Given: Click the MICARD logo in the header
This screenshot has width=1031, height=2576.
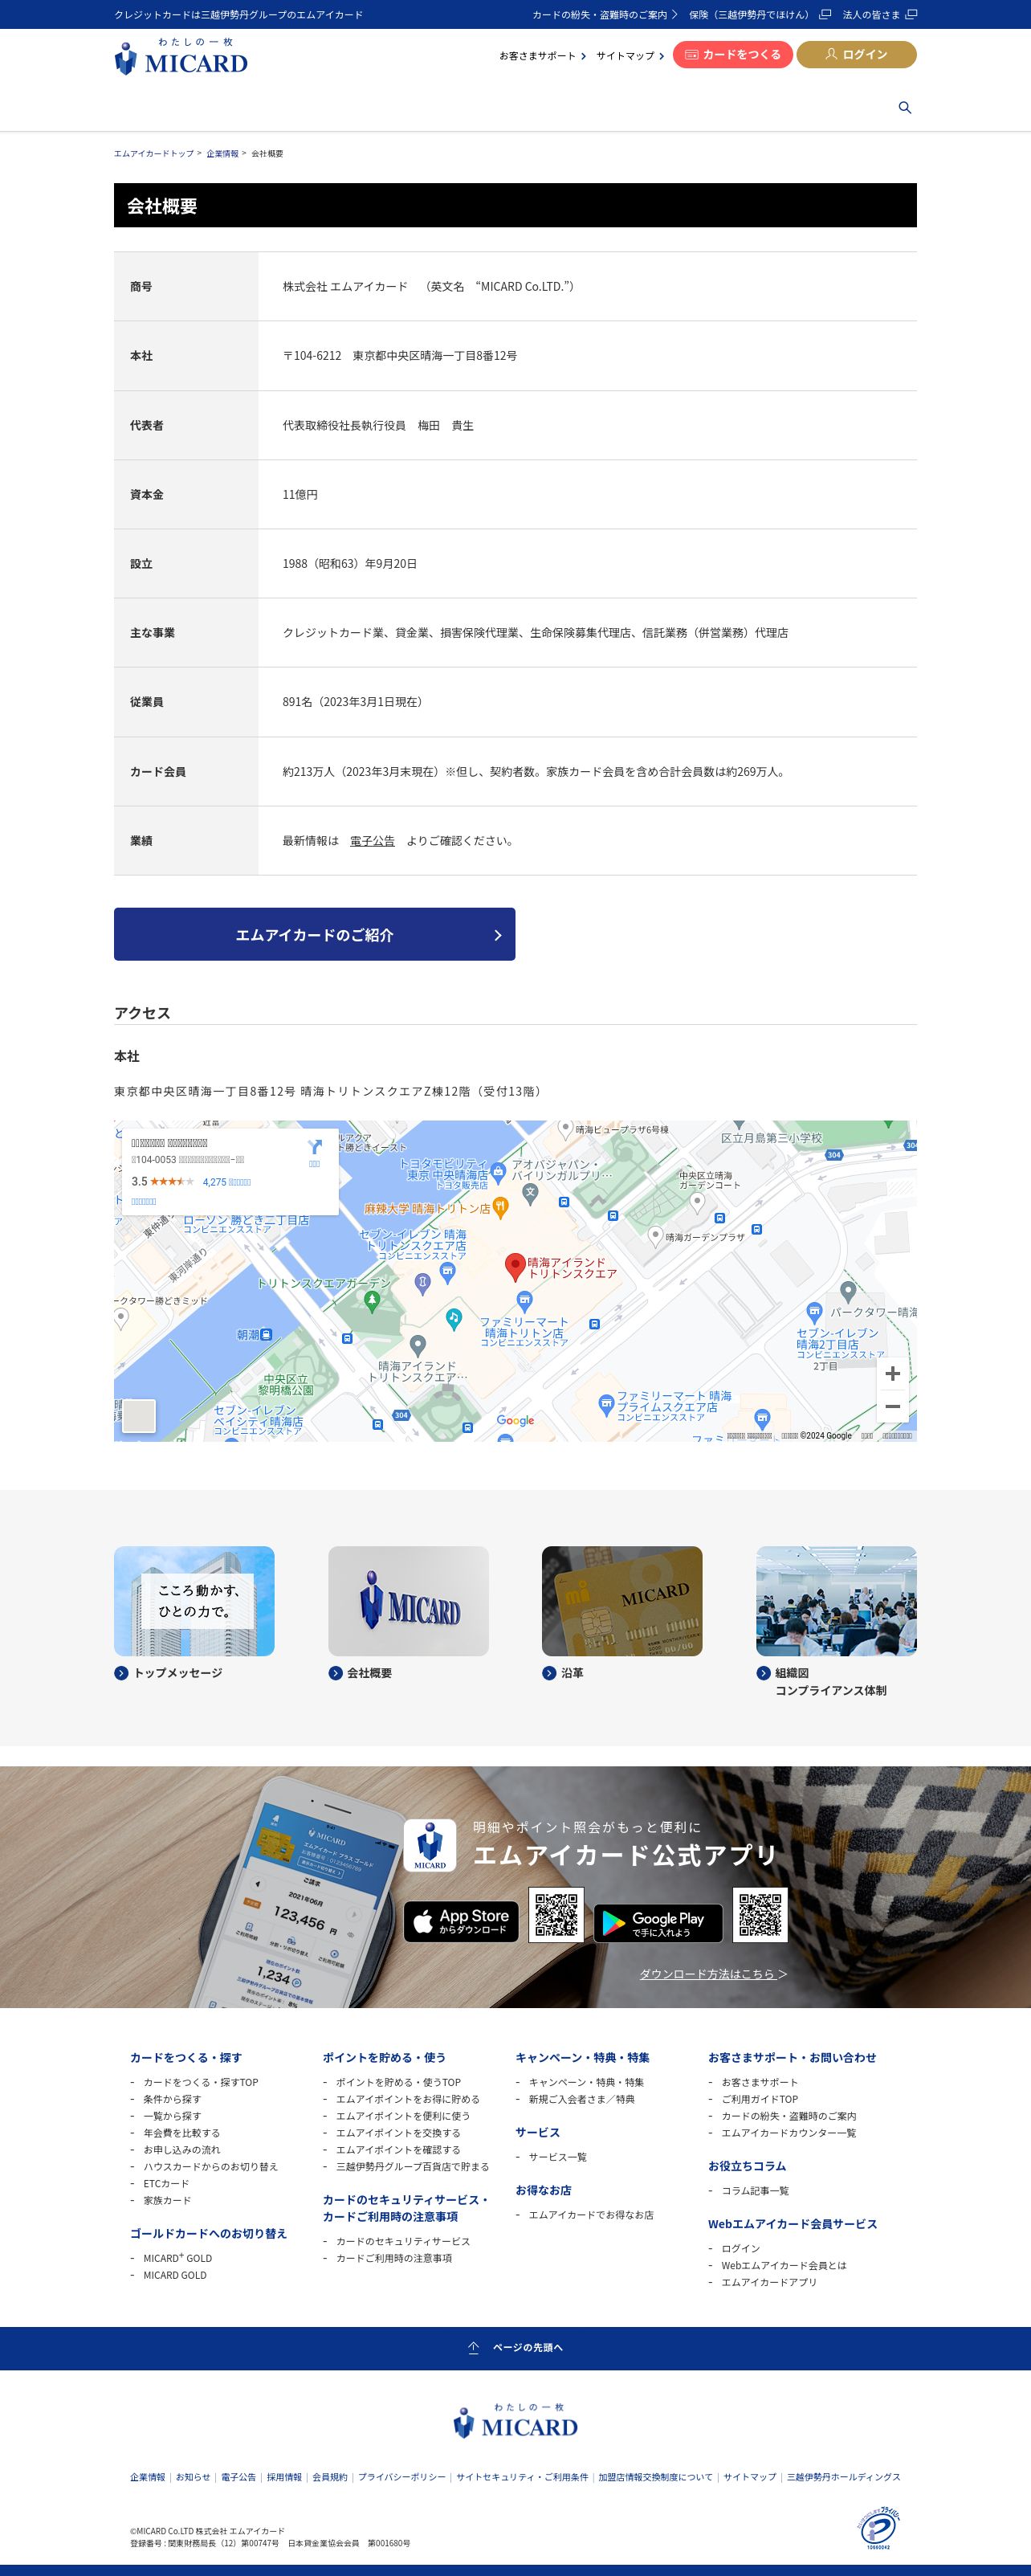Looking at the screenshot, I should [x=181, y=57].
